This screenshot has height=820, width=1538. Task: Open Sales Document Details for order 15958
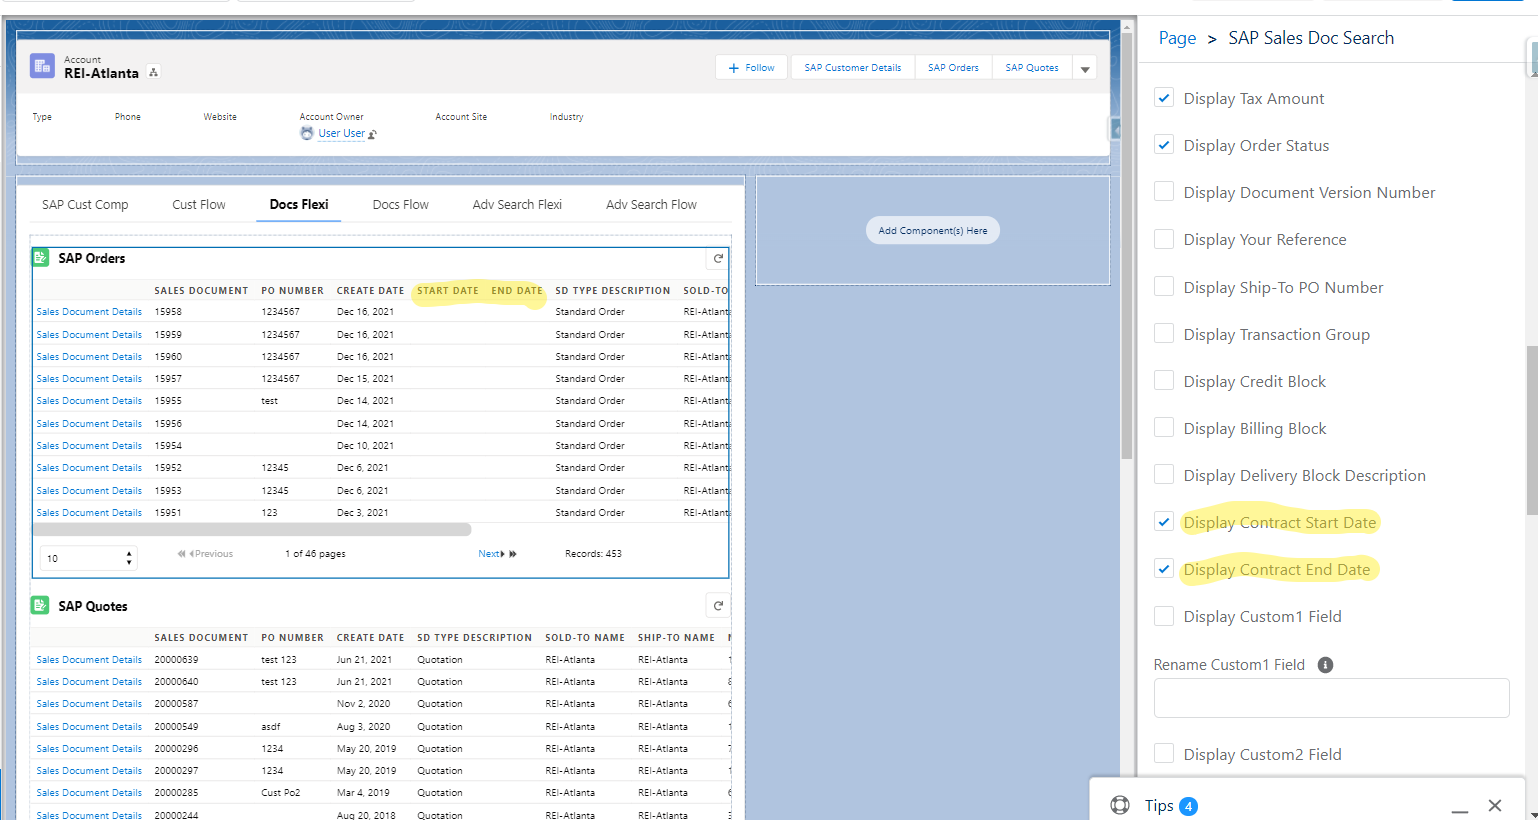pos(89,312)
